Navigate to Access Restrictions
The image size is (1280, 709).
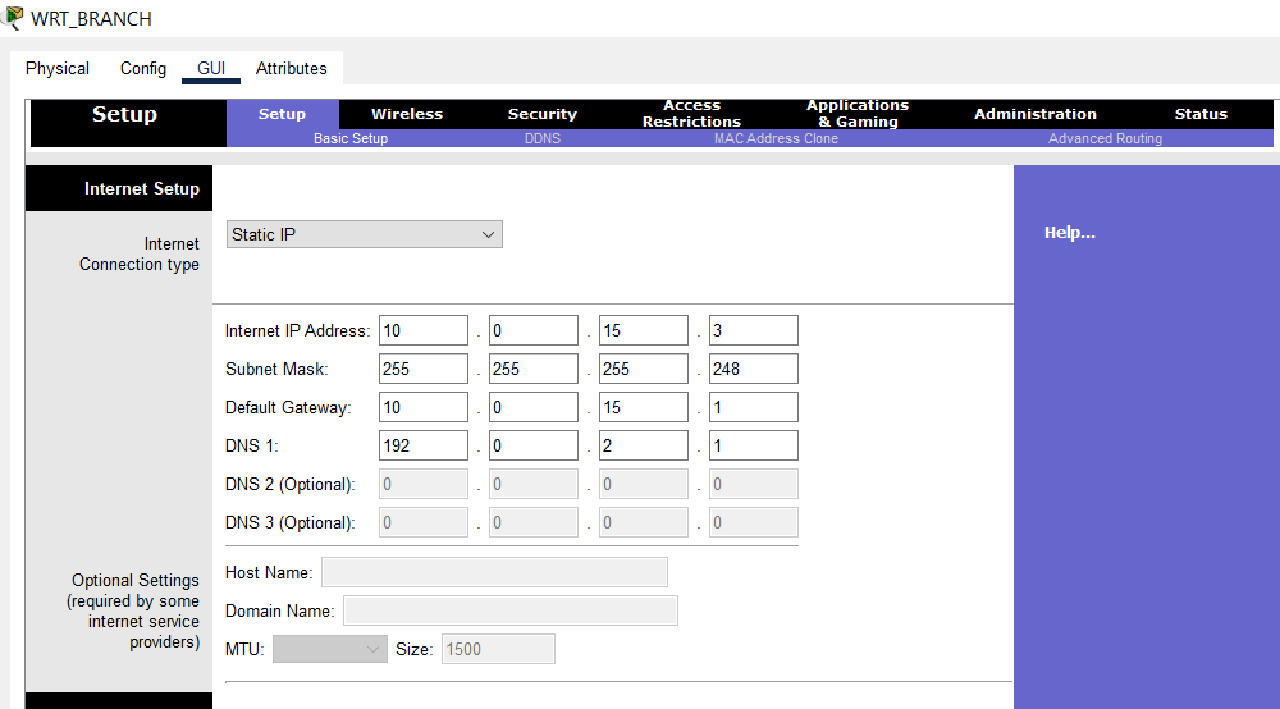pyautogui.click(x=691, y=112)
